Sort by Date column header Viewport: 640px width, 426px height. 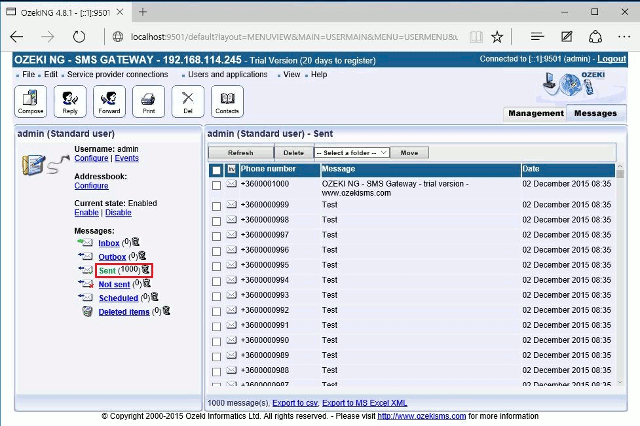point(568,169)
